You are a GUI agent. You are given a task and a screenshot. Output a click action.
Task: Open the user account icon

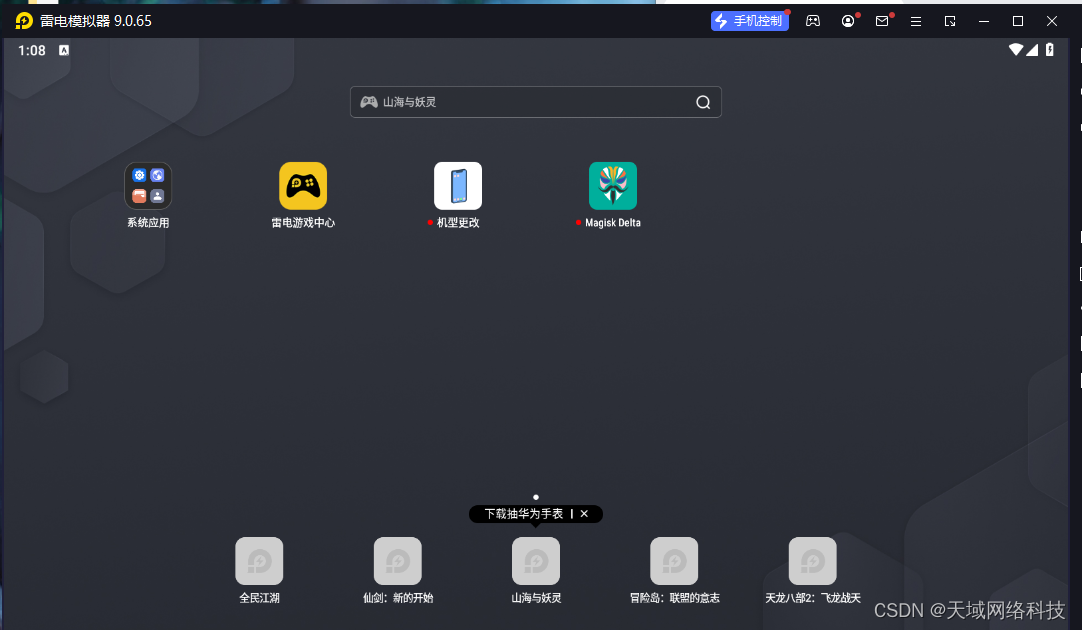tap(848, 21)
